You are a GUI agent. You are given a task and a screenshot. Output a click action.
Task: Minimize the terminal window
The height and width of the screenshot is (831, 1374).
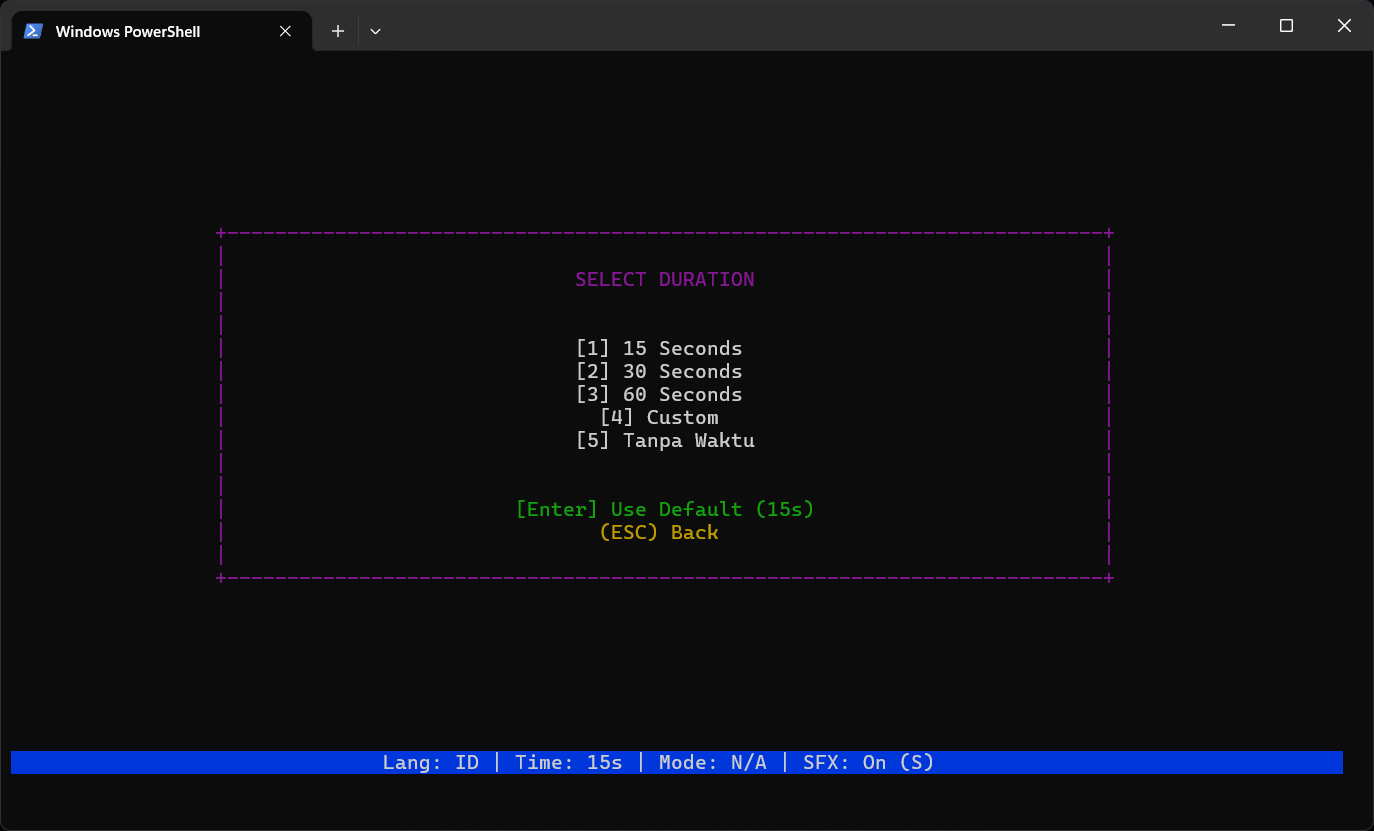click(x=1229, y=26)
